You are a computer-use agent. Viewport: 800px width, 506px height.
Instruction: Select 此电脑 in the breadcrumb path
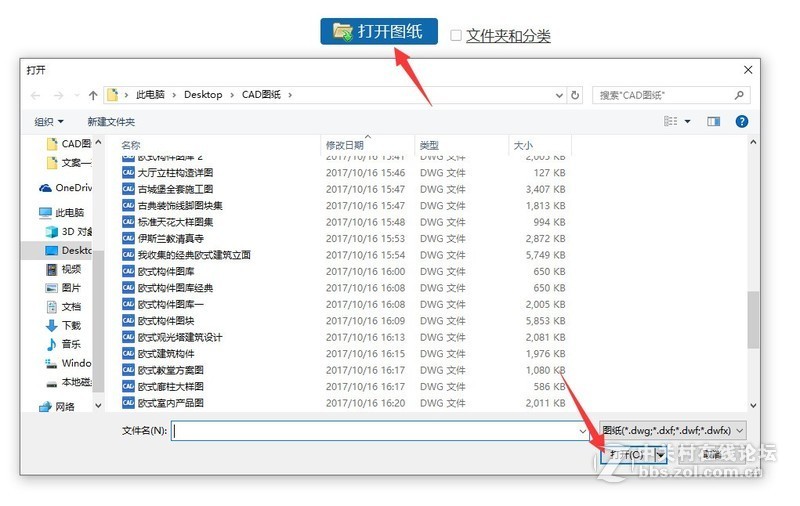coord(150,95)
